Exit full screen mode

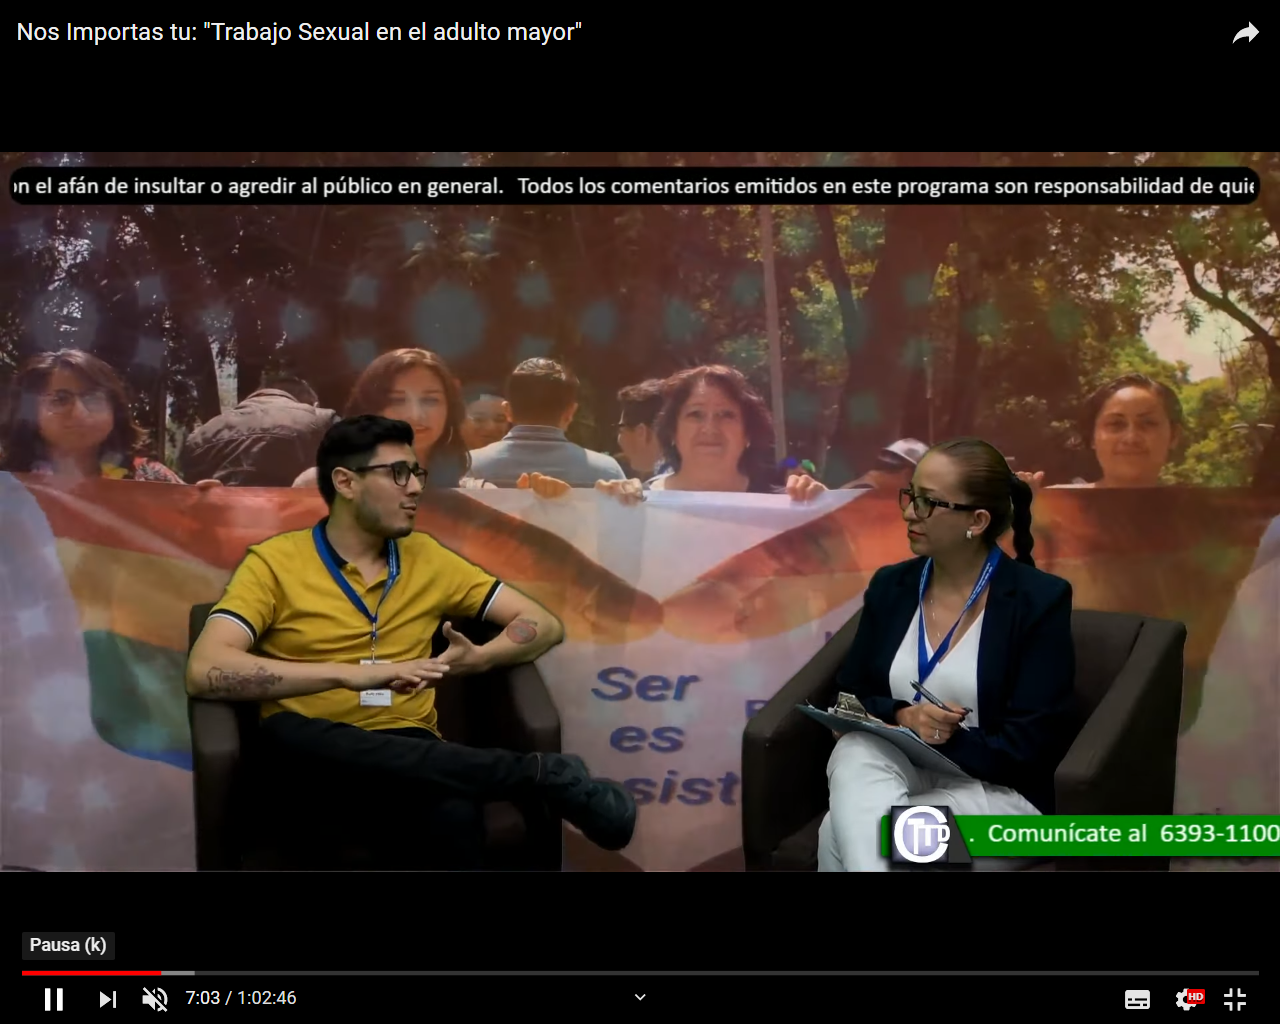pyautogui.click(x=1235, y=998)
